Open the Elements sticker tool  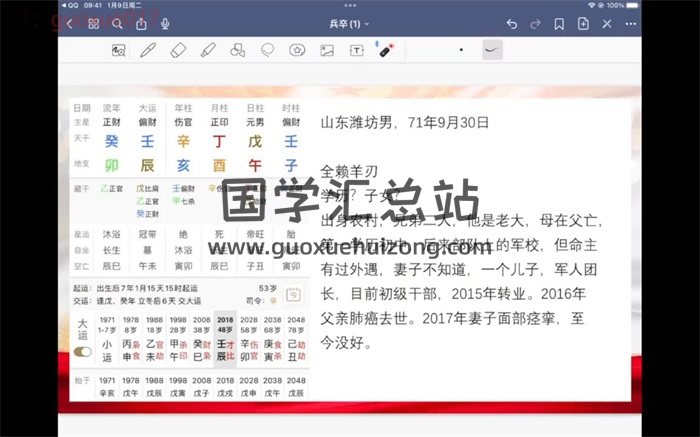[297, 49]
